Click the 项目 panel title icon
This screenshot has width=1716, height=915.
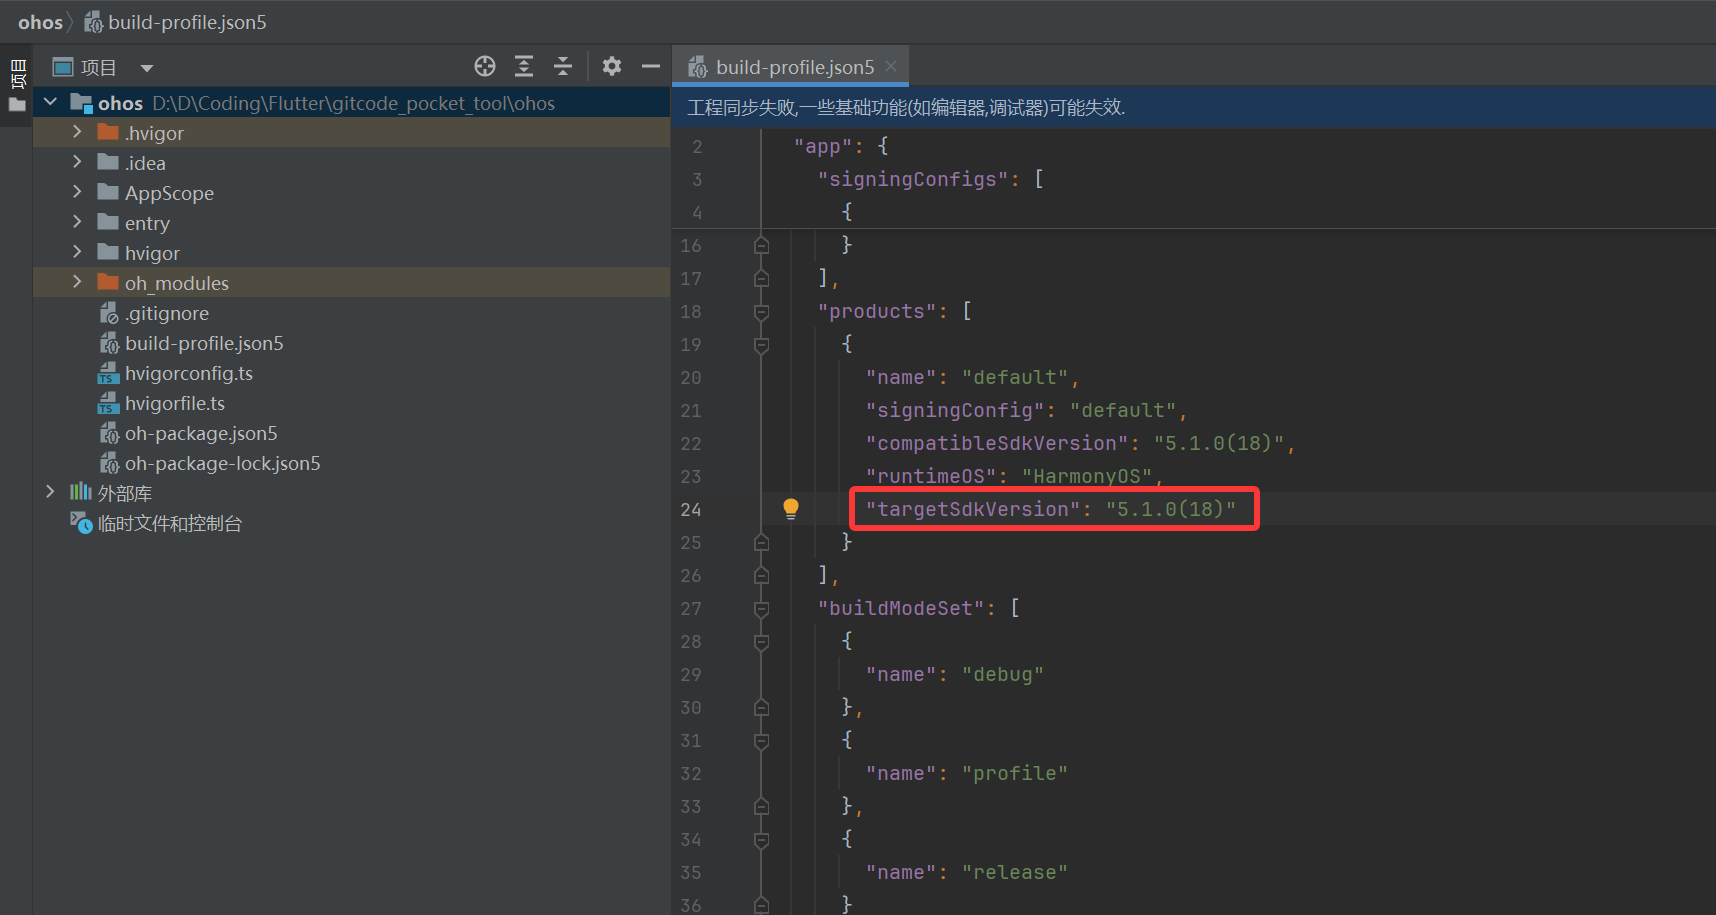[x=63, y=67]
